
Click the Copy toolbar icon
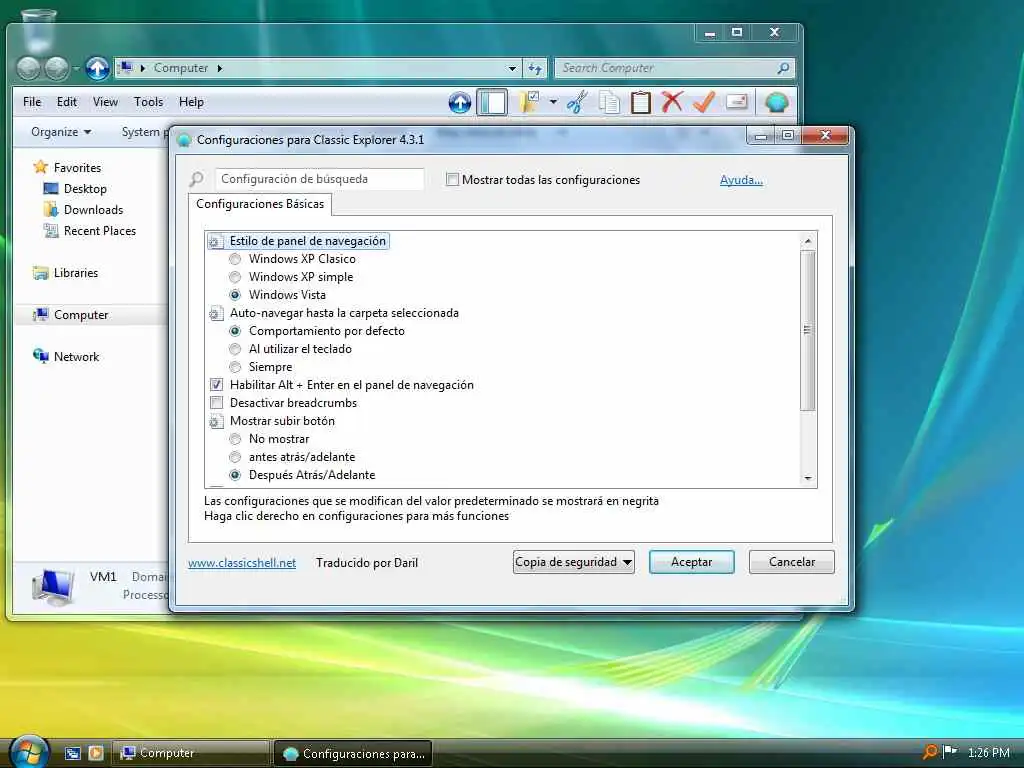[609, 103]
